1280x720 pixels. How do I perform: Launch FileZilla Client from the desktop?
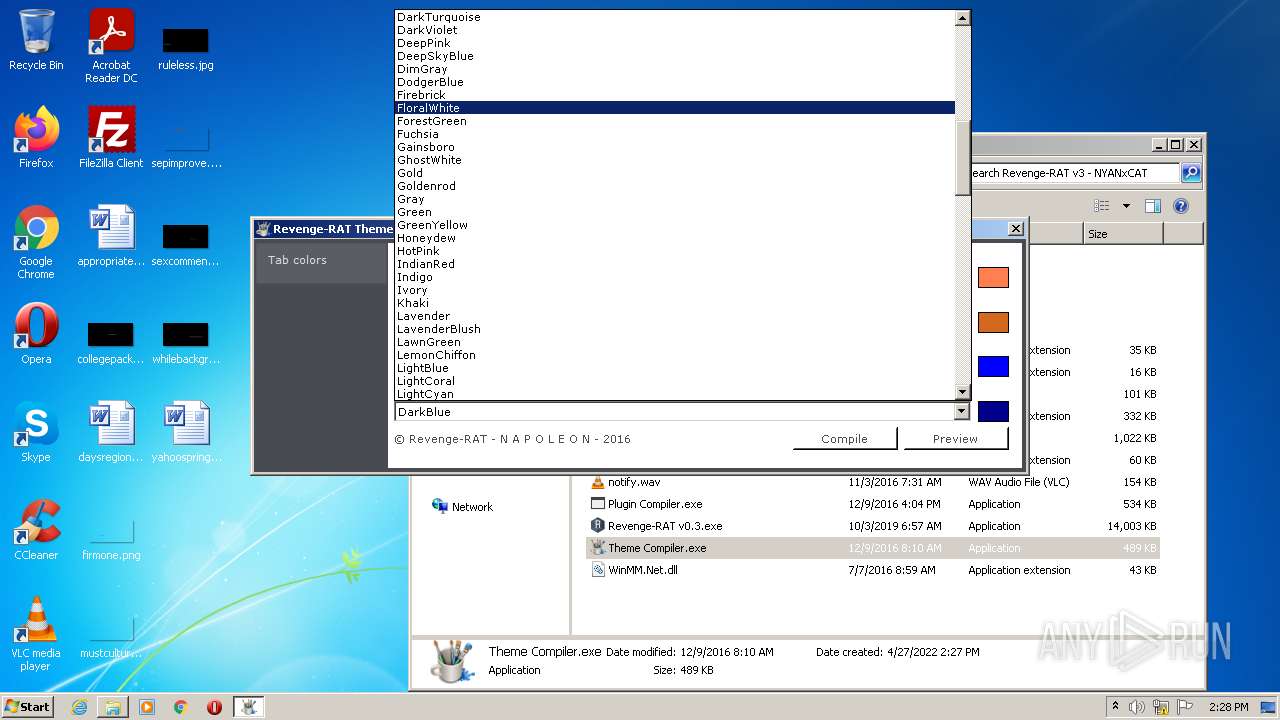(111, 138)
